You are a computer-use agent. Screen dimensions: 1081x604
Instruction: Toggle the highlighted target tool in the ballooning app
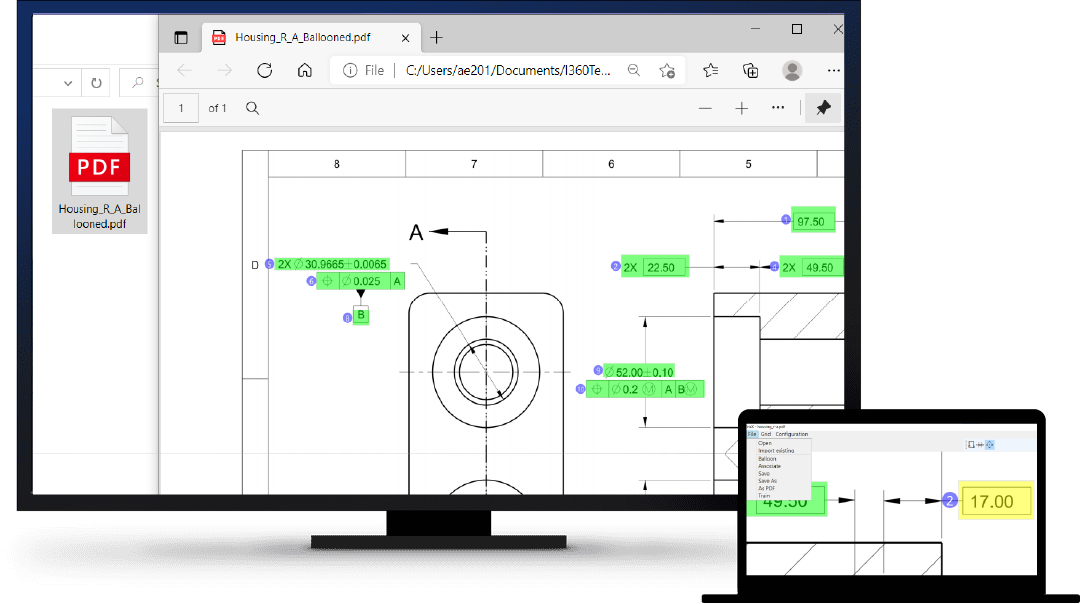[990, 444]
